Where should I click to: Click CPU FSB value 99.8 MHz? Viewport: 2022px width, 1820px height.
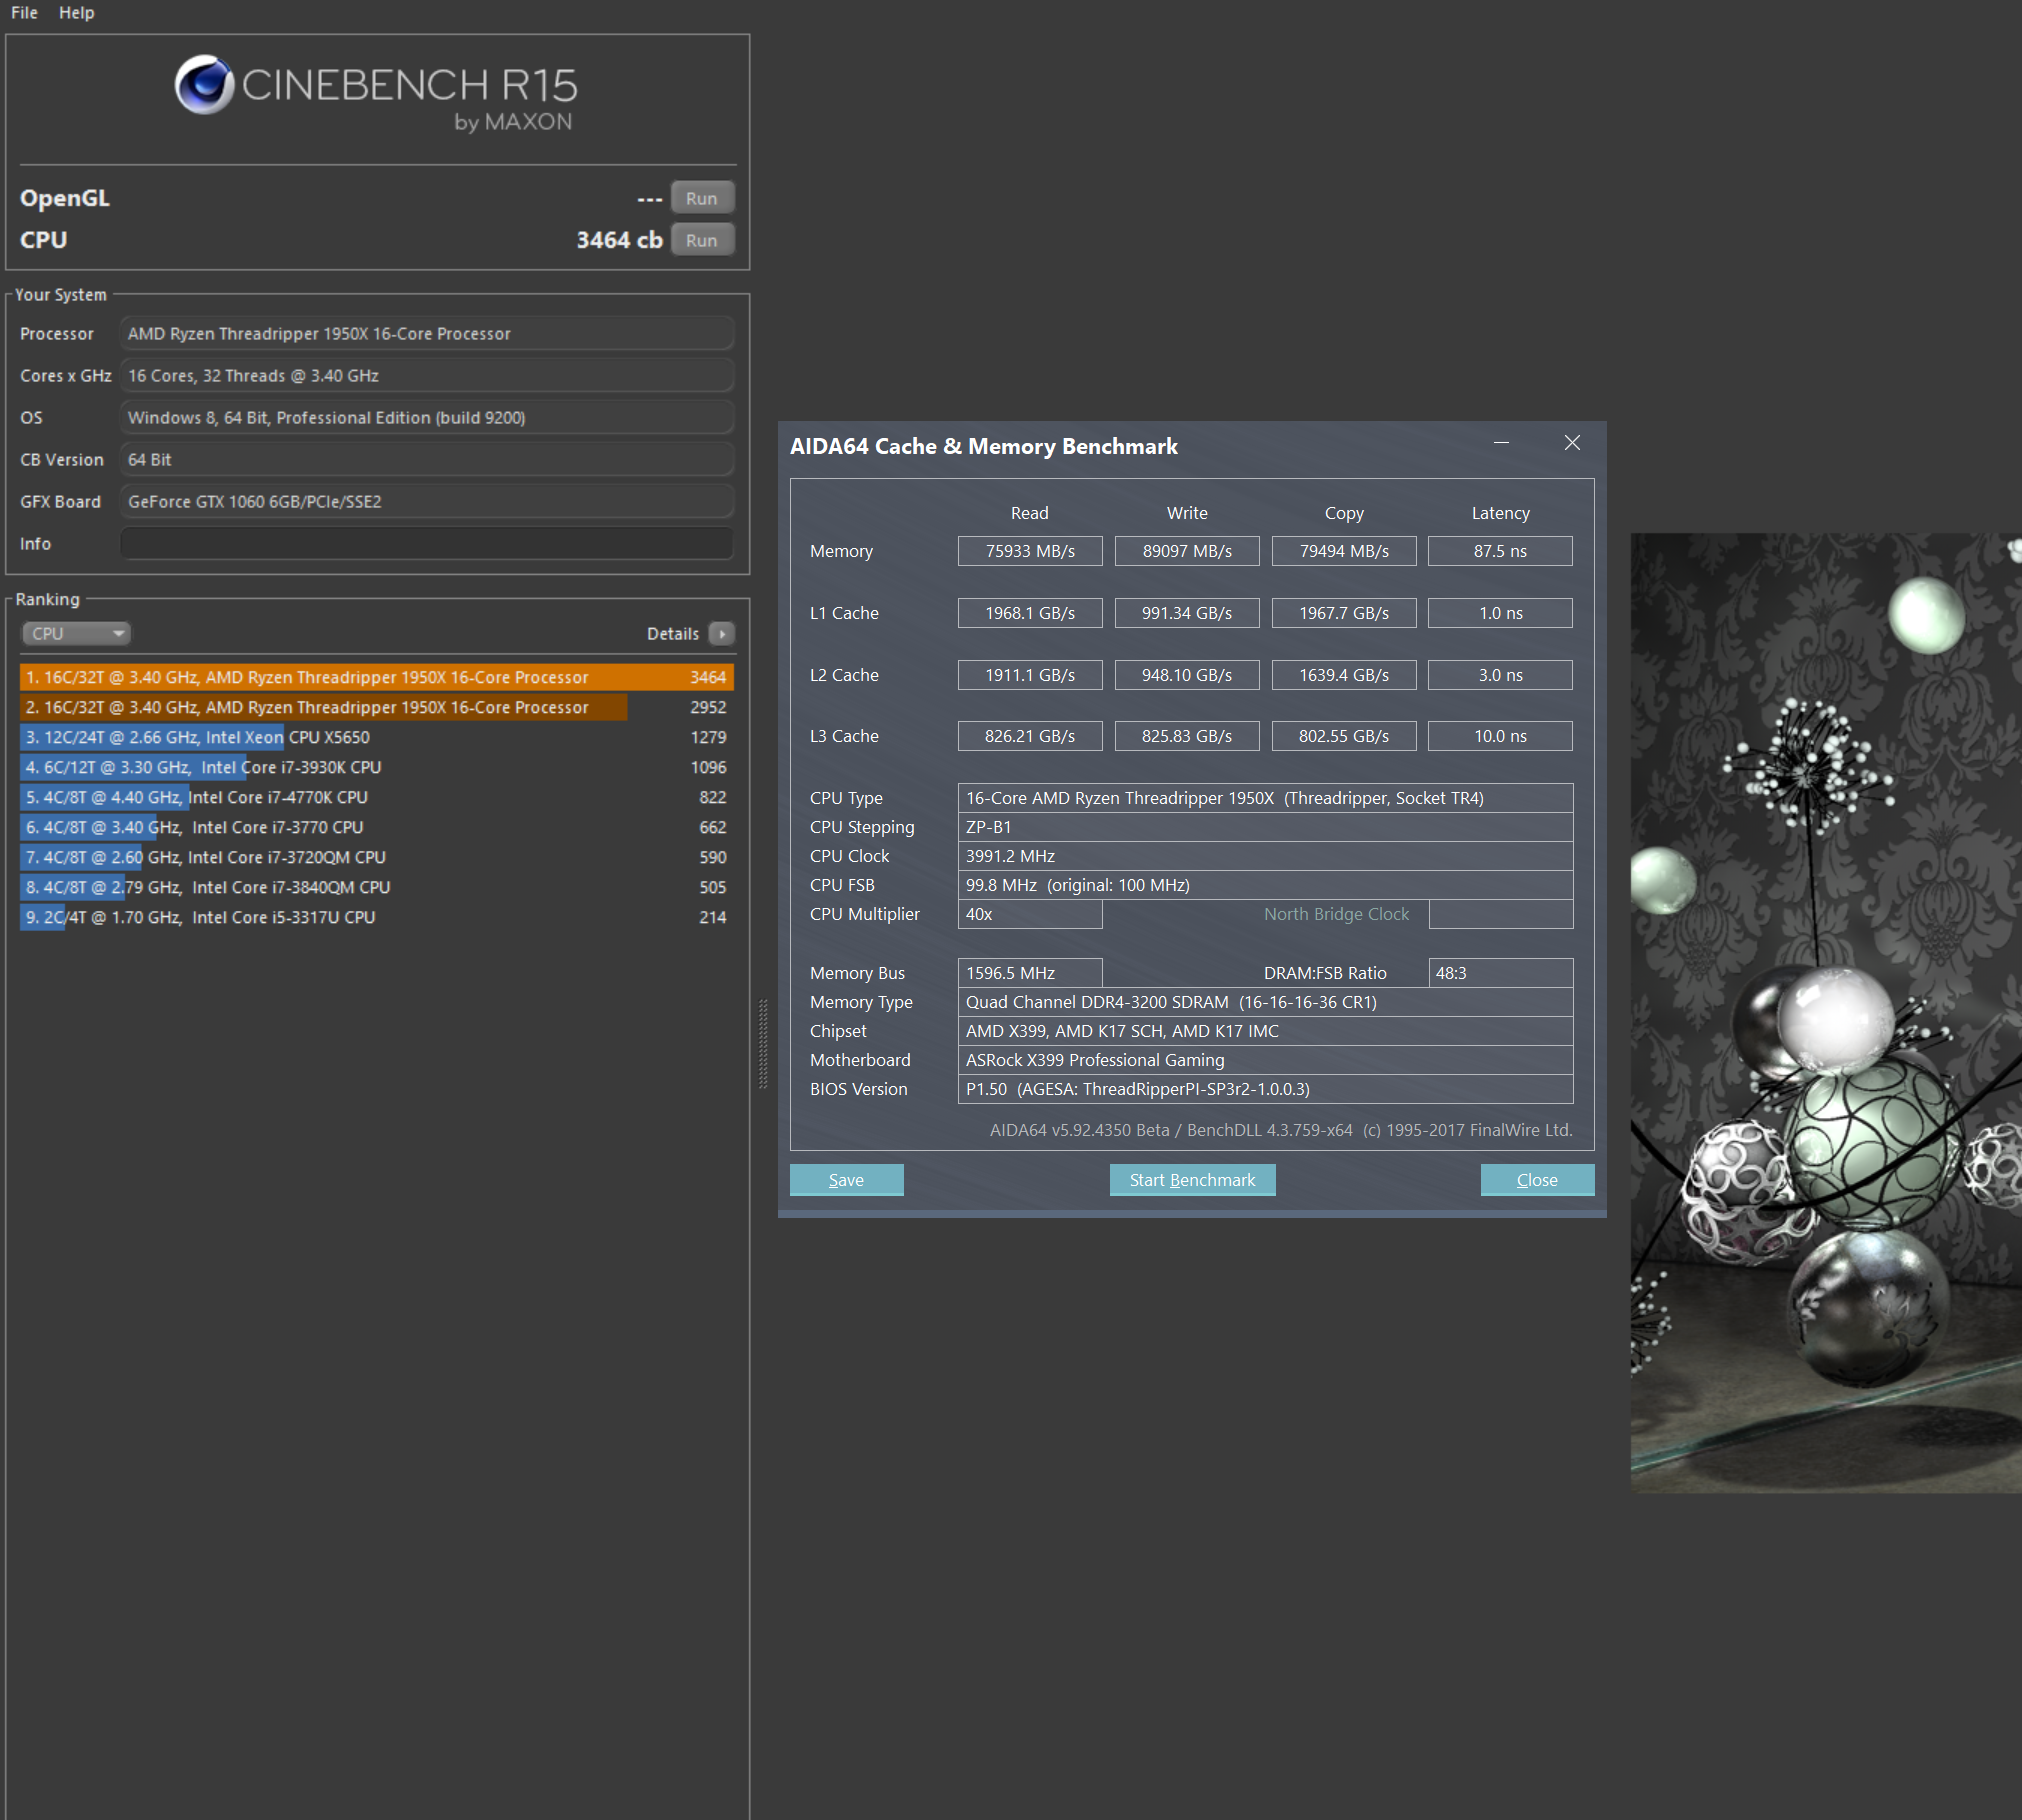point(1265,885)
